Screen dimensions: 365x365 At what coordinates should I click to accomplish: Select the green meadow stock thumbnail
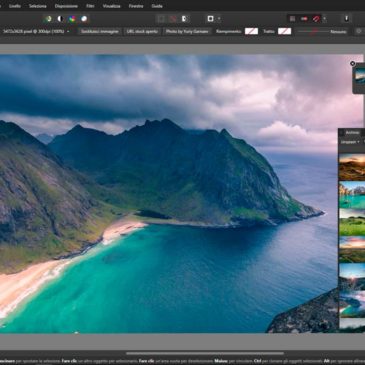tap(352, 222)
